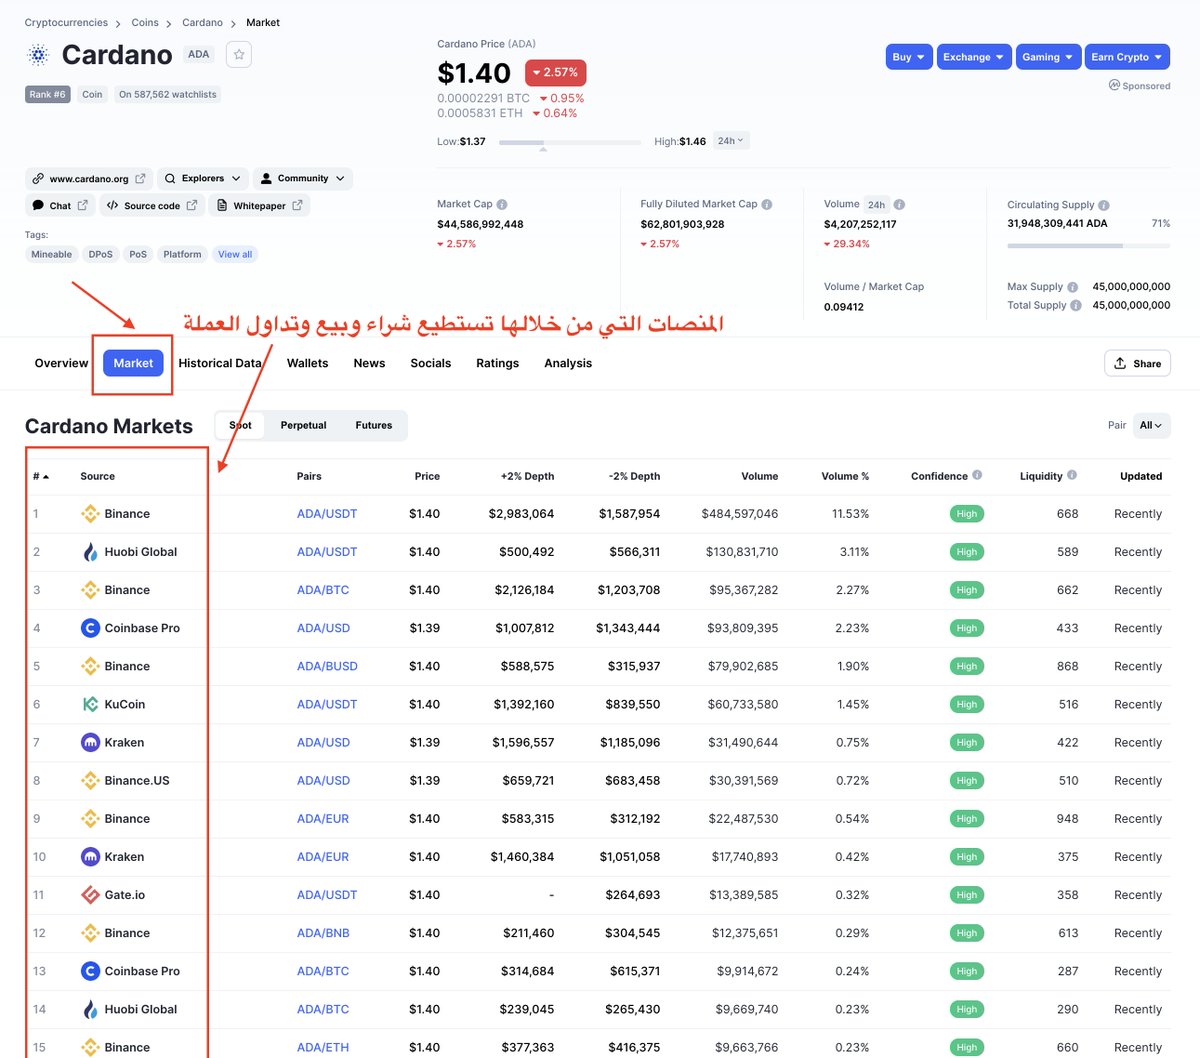
Task: Click the circulating supply progress bar
Action: 1088,245
